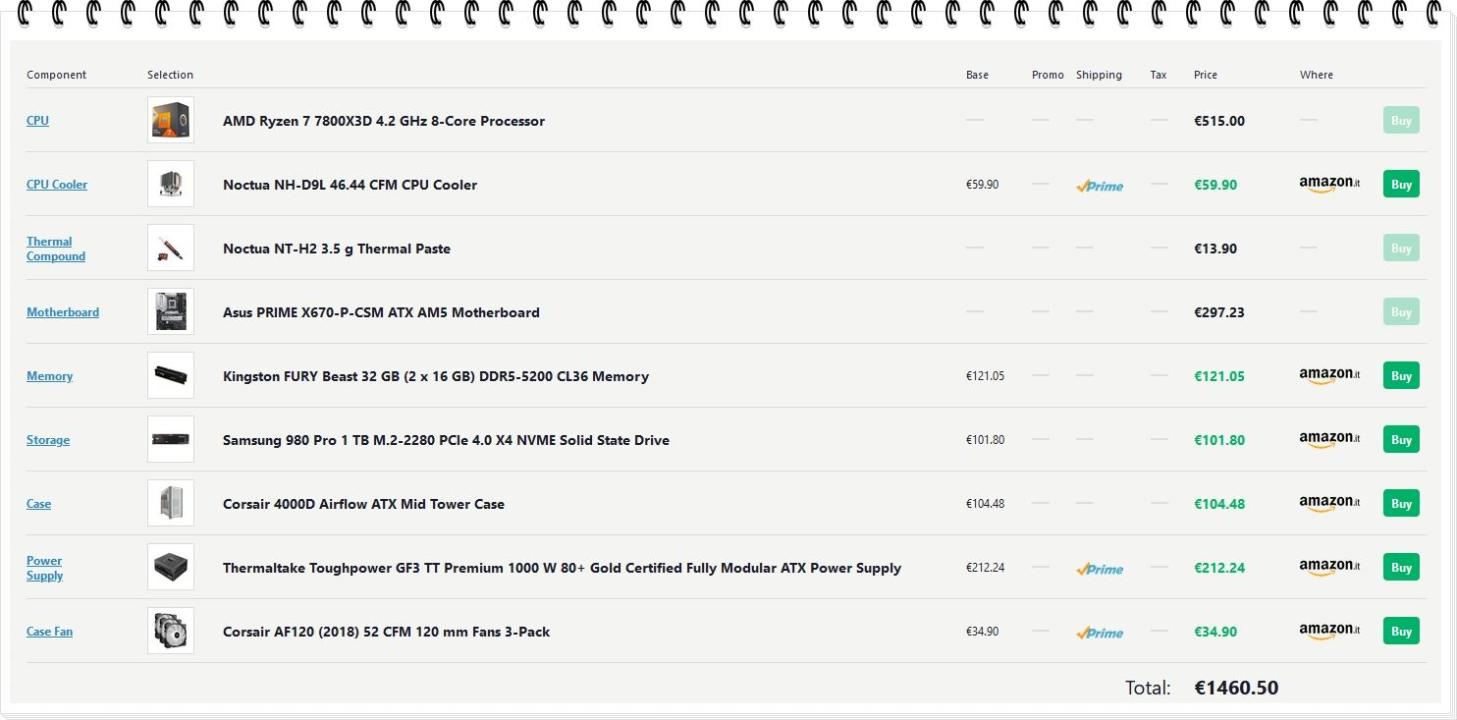Click the Amazon.it logo in Storage row
Viewport: 1457px width, 720px height.
coord(1329,440)
